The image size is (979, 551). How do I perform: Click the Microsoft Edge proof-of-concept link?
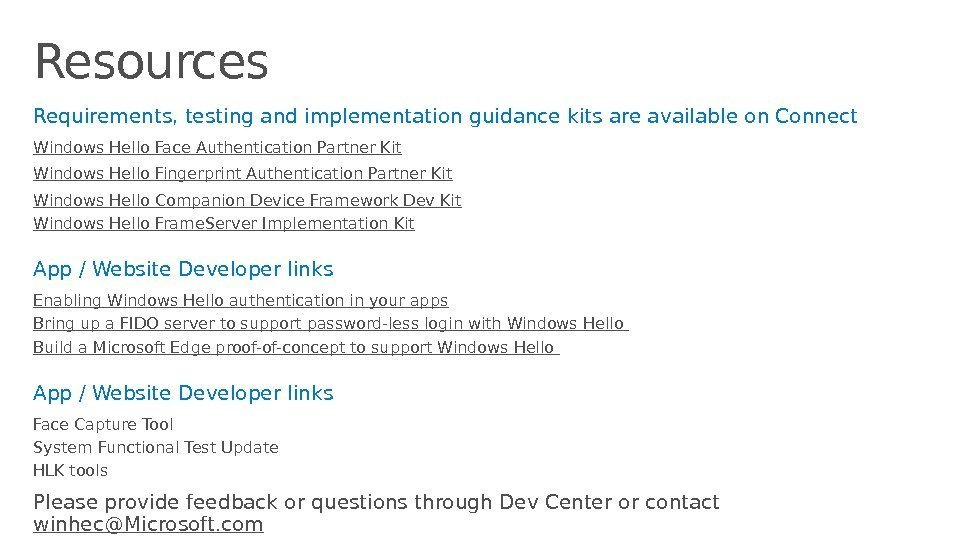(295, 347)
